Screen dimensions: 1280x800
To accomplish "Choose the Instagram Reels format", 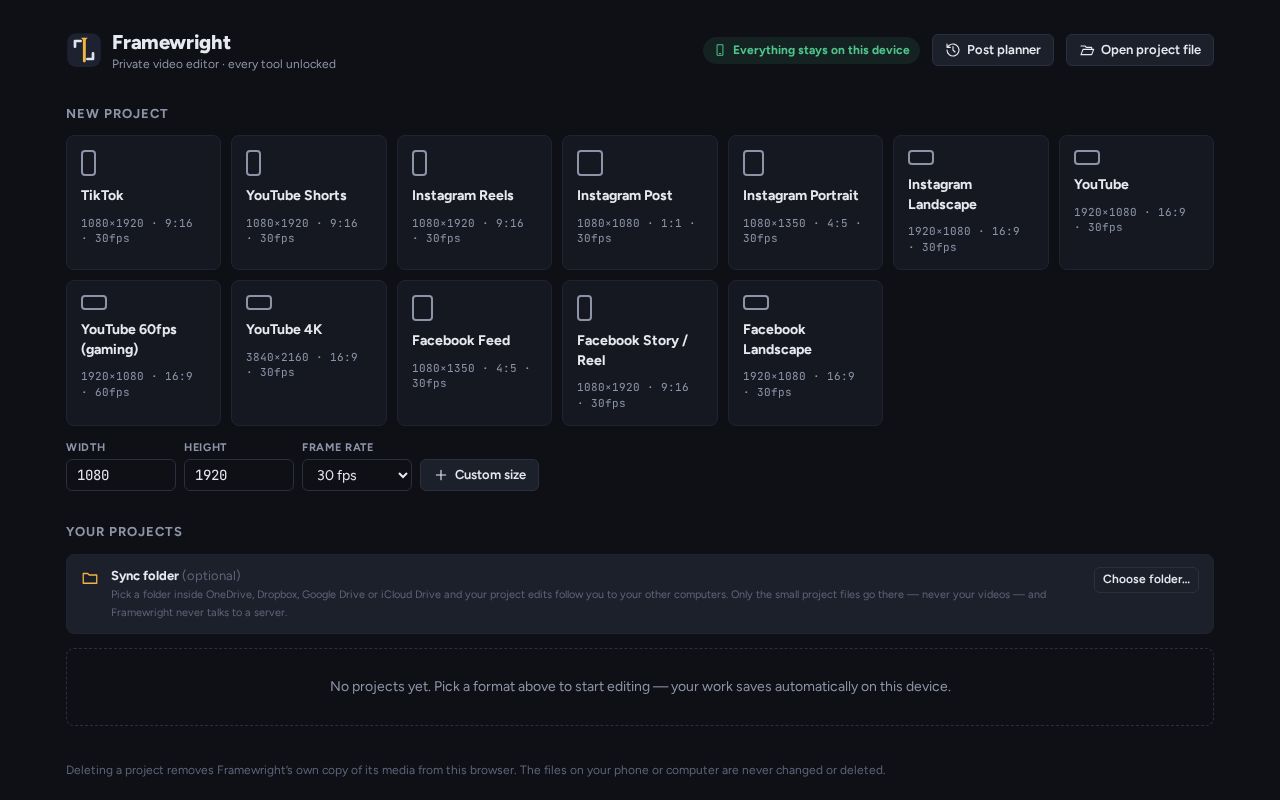I will point(474,202).
